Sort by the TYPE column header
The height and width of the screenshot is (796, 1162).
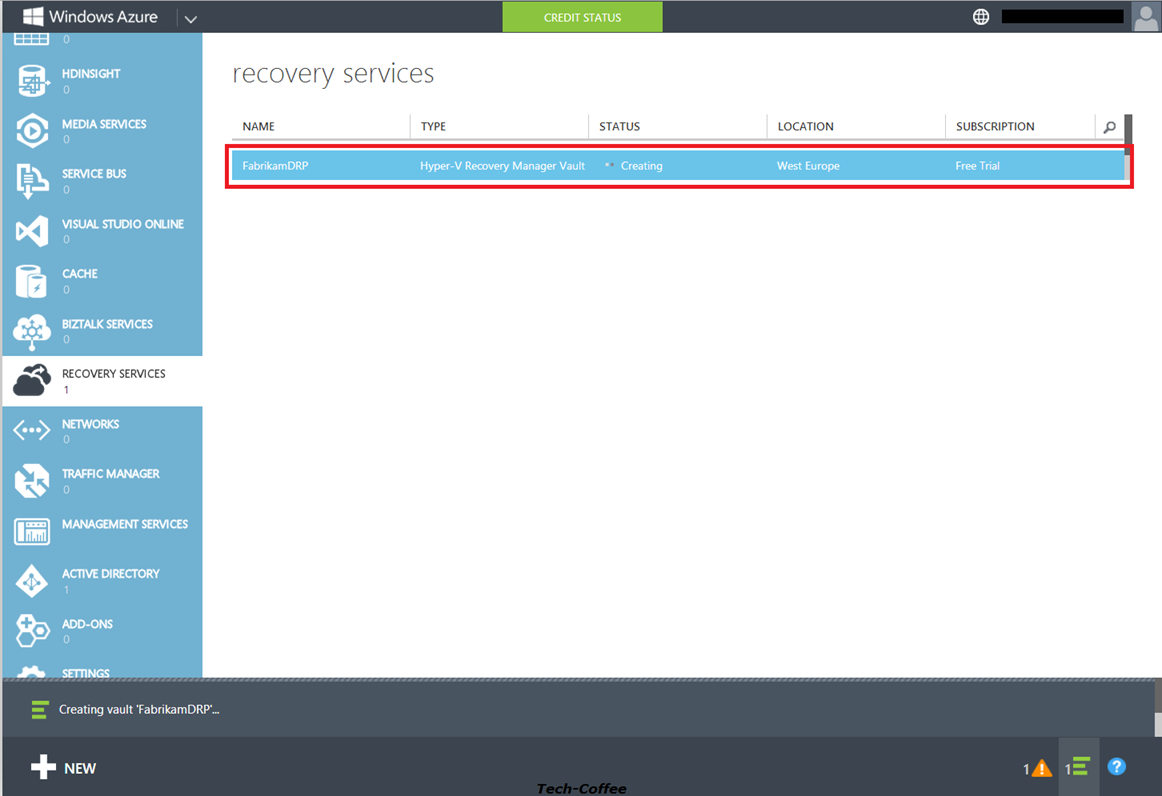coord(434,127)
